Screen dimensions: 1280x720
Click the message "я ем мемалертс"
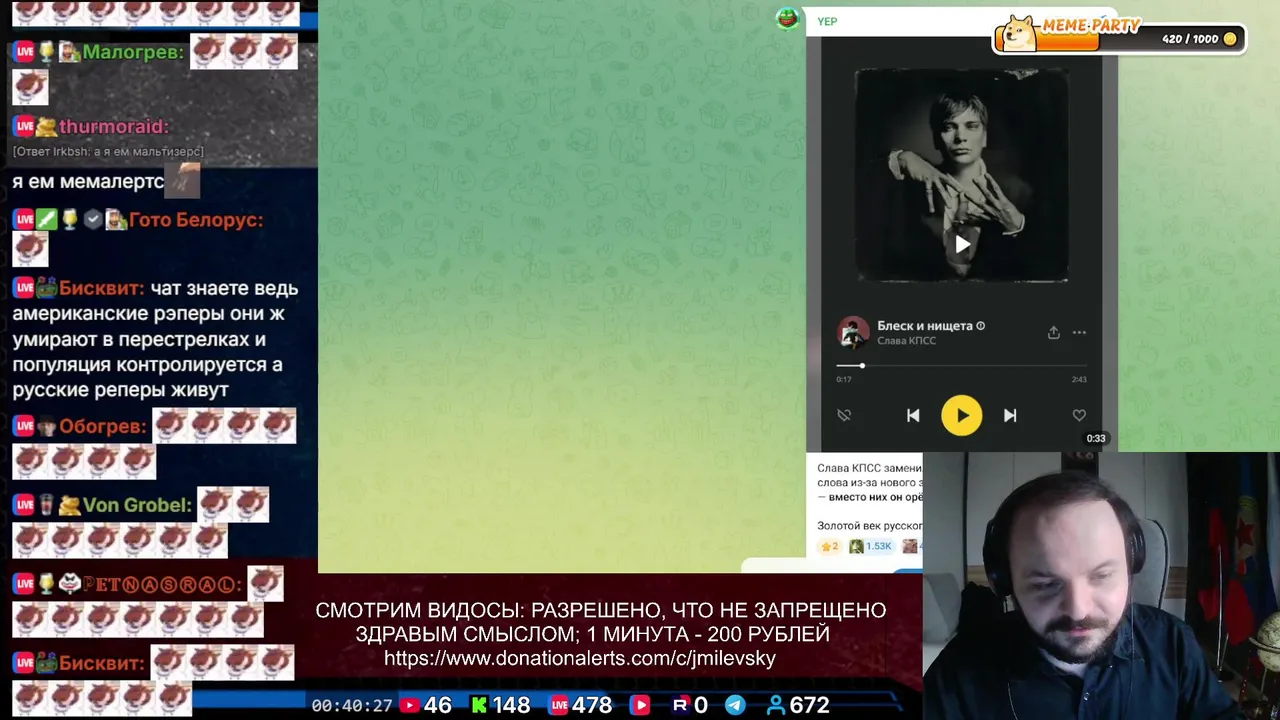tap(88, 182)
